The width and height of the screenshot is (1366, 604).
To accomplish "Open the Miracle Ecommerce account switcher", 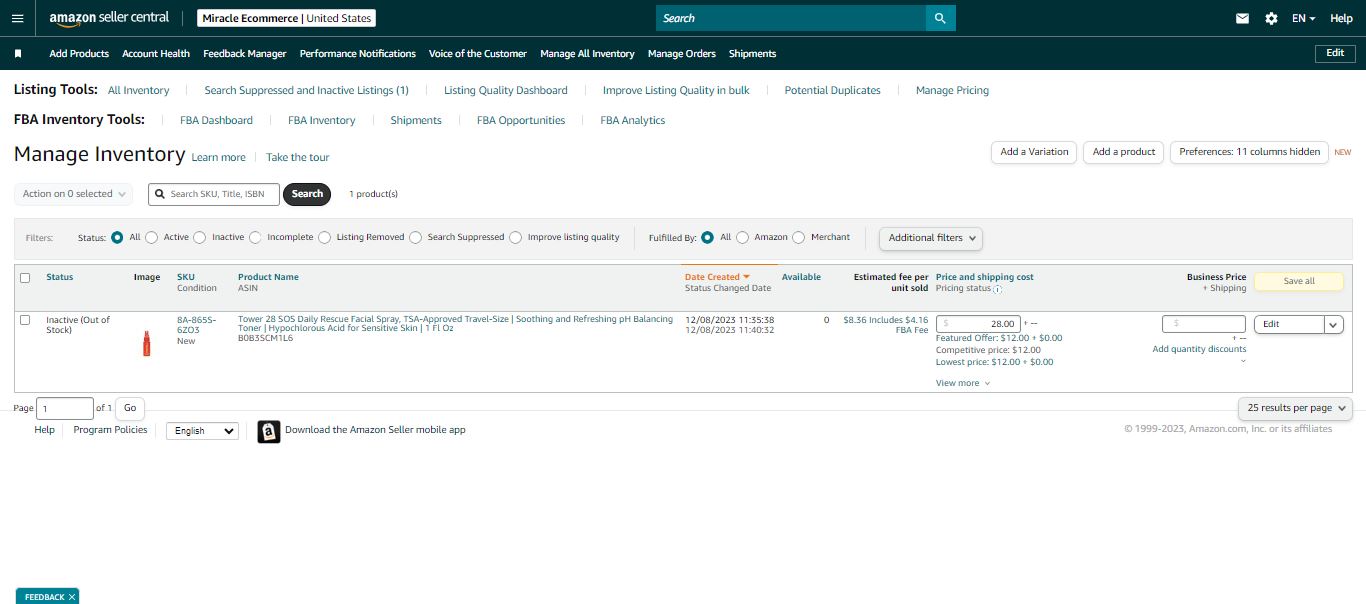I will [x=286, y=18].
